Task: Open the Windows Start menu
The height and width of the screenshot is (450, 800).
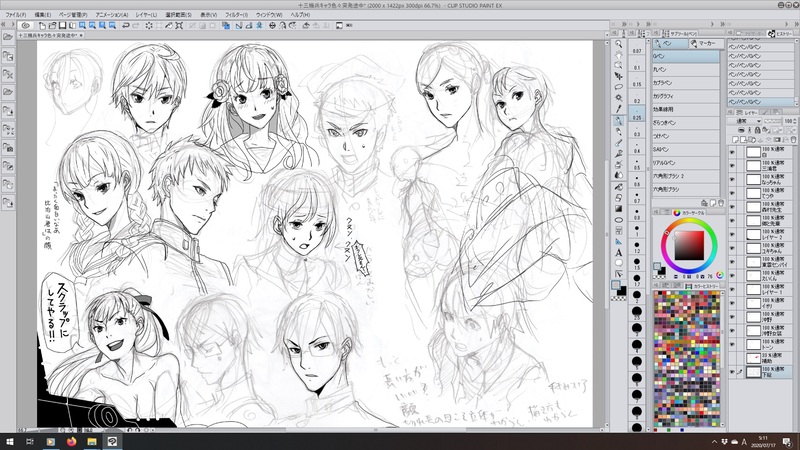Action: (x=10, y=441)
